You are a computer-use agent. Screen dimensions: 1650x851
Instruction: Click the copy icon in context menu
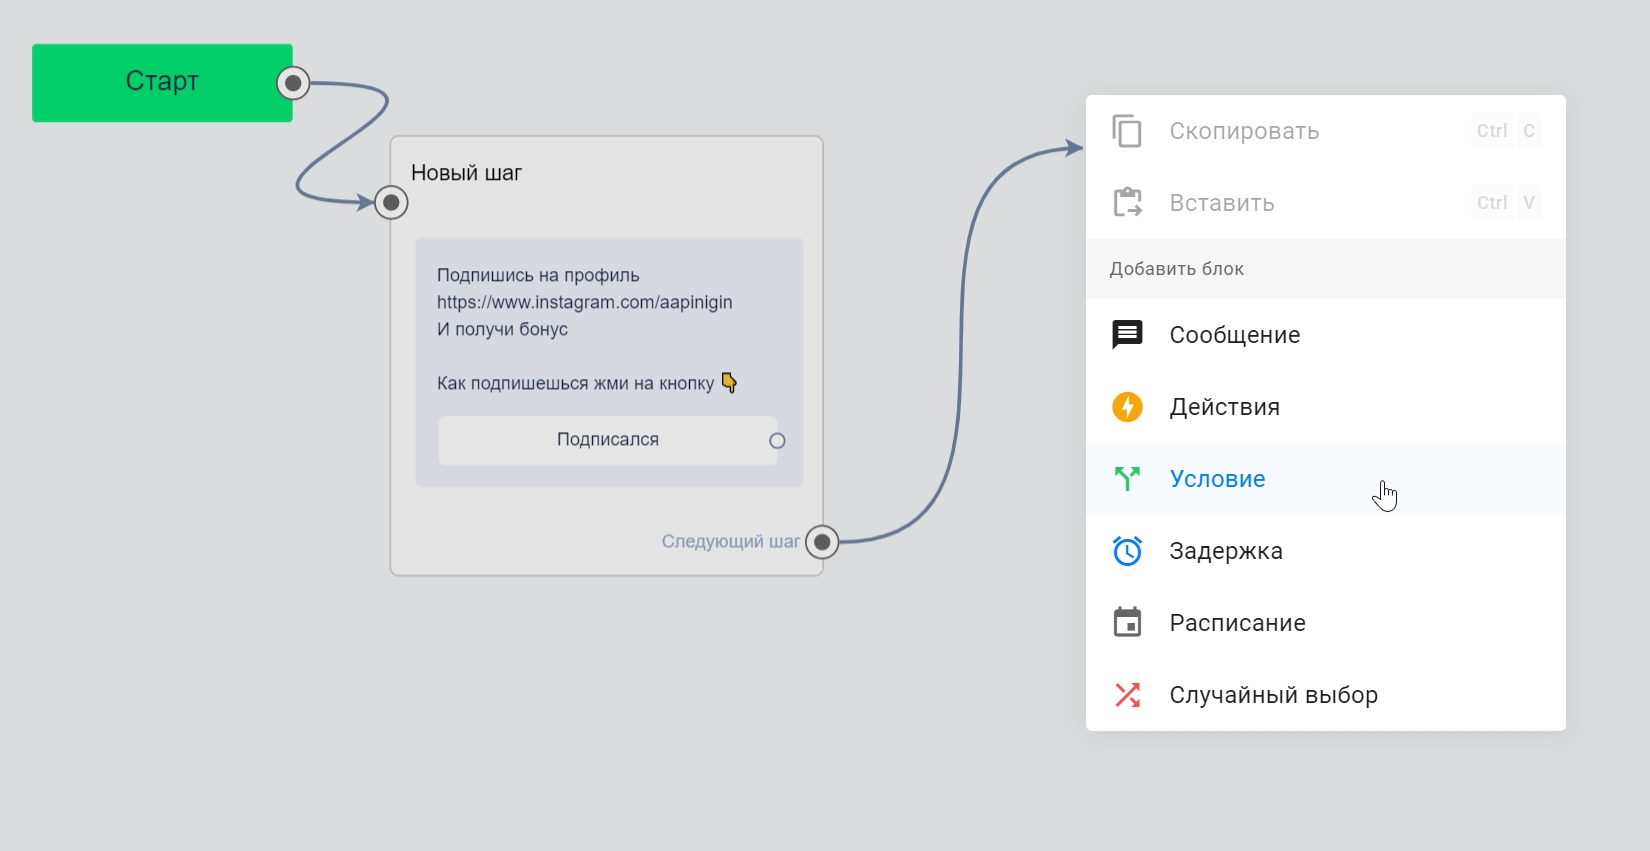(1127, 131)
